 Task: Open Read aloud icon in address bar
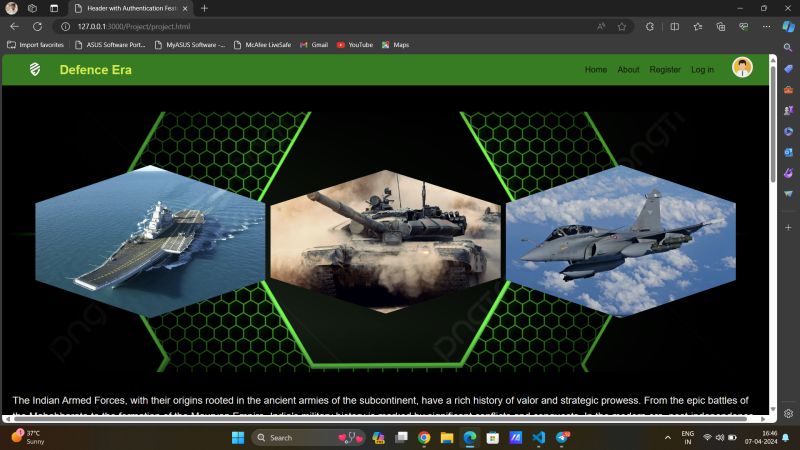(601, 27)
